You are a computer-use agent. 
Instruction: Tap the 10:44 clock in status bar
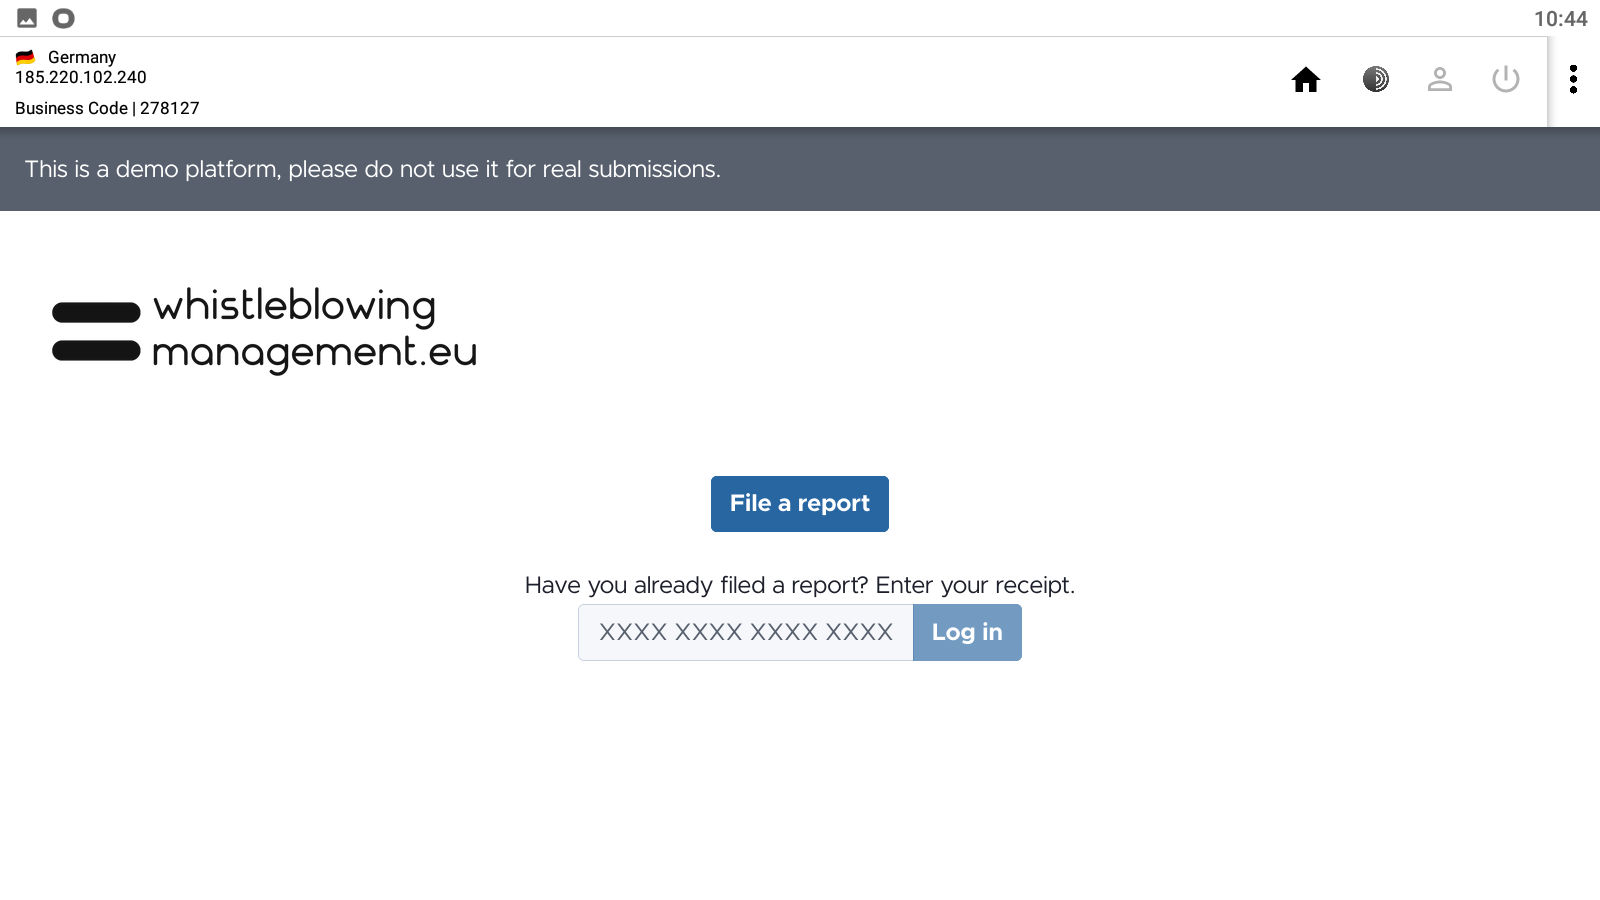(1560, 19)
